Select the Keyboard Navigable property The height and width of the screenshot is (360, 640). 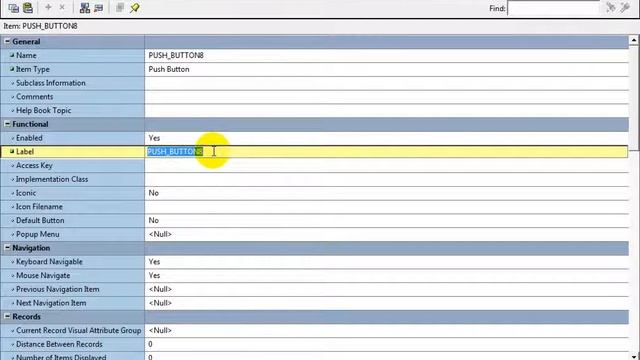[x=314, y=262]
